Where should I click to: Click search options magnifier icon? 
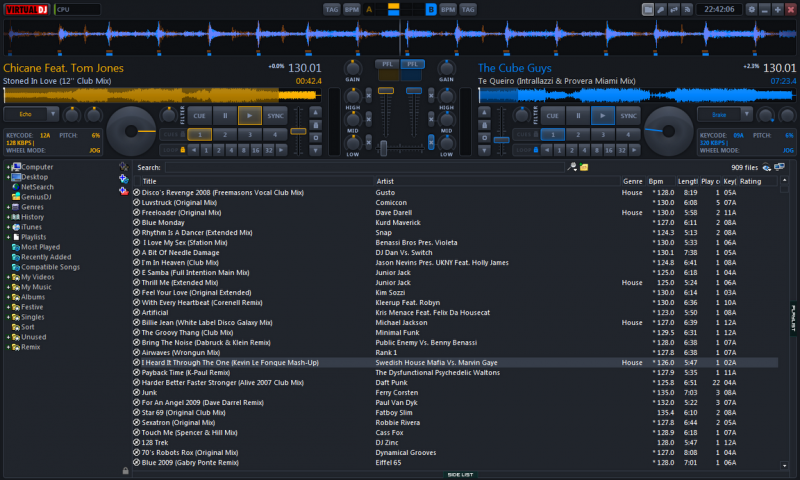(x=572, y=167)
